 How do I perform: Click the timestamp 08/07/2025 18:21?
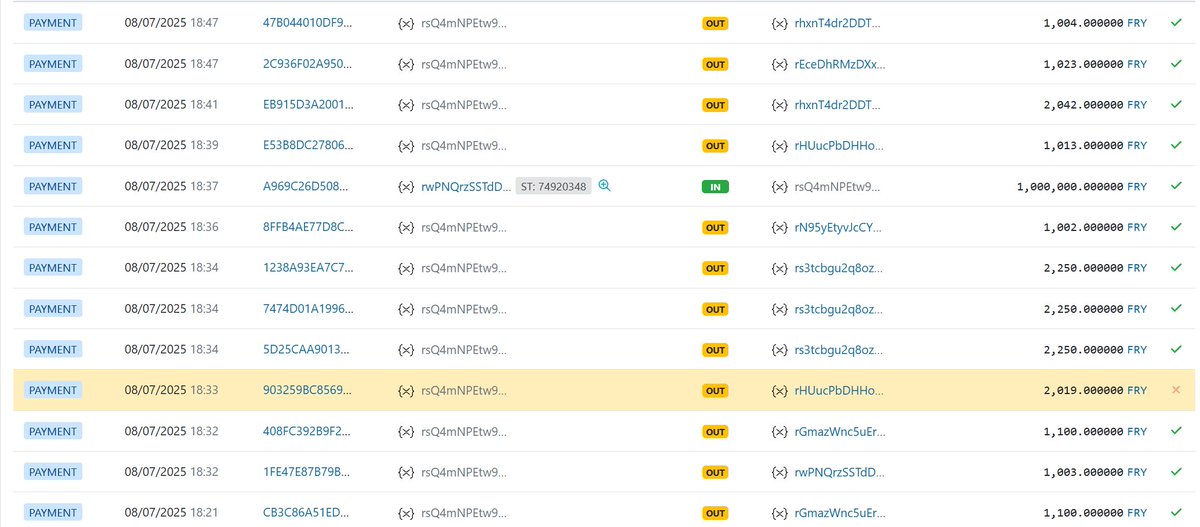[171, 513]
